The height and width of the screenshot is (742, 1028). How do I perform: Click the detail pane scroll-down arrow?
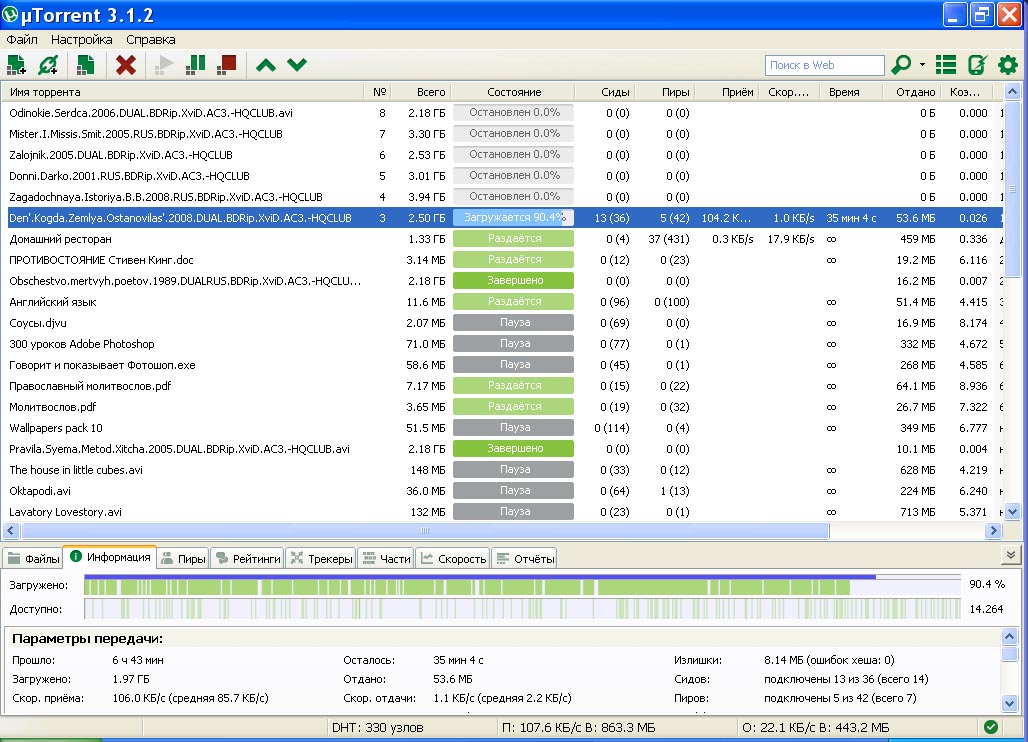coord(1009,703)
